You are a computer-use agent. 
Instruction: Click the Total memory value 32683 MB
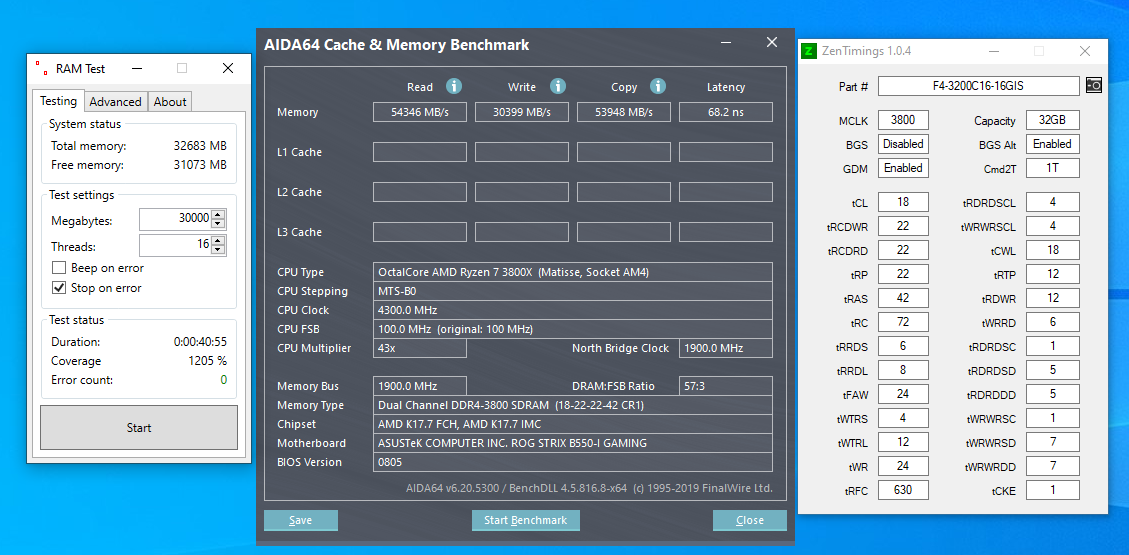coord(200,146)
